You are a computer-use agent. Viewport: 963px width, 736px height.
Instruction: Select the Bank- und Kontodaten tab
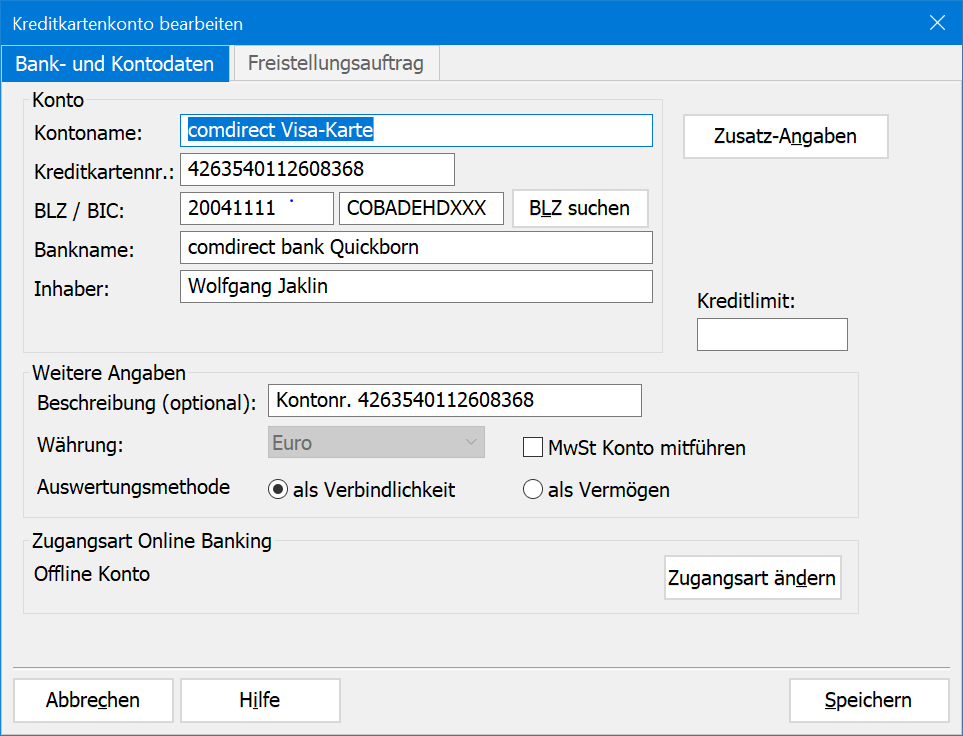tap(115, 63)
